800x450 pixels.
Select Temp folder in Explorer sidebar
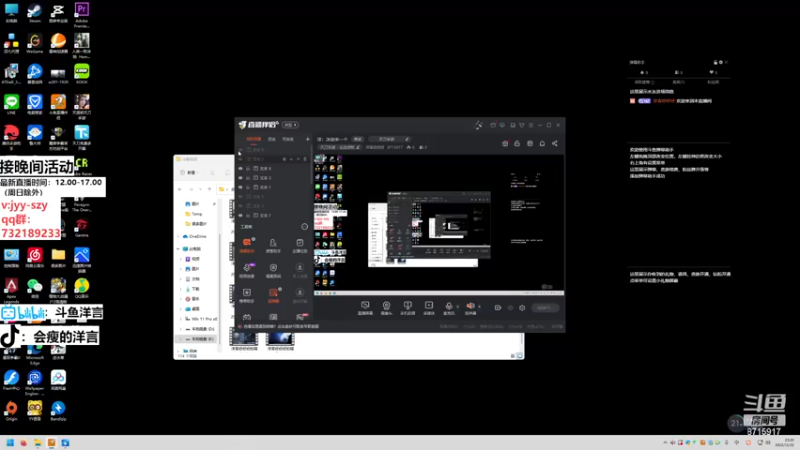tap(194, 214)
